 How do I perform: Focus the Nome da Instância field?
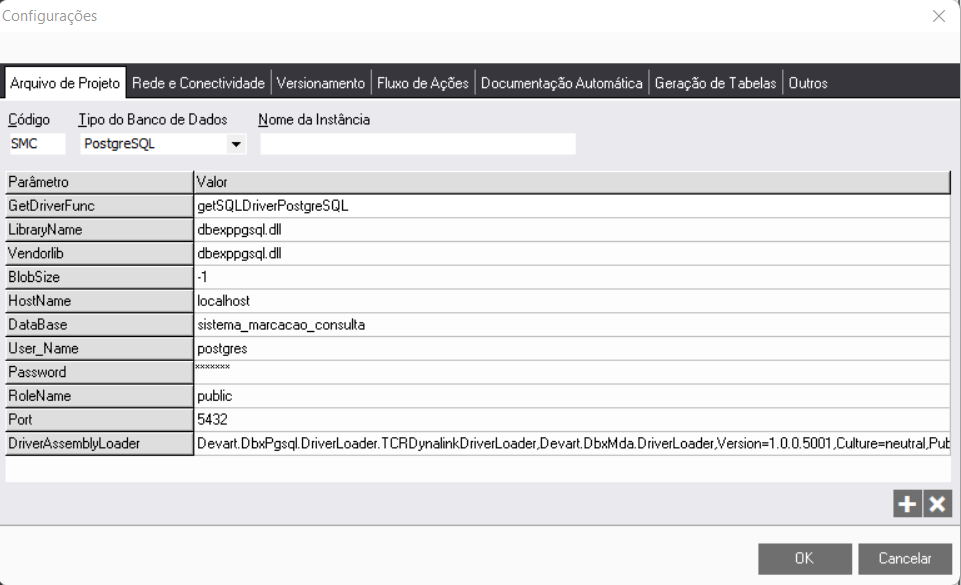point(417,144)
